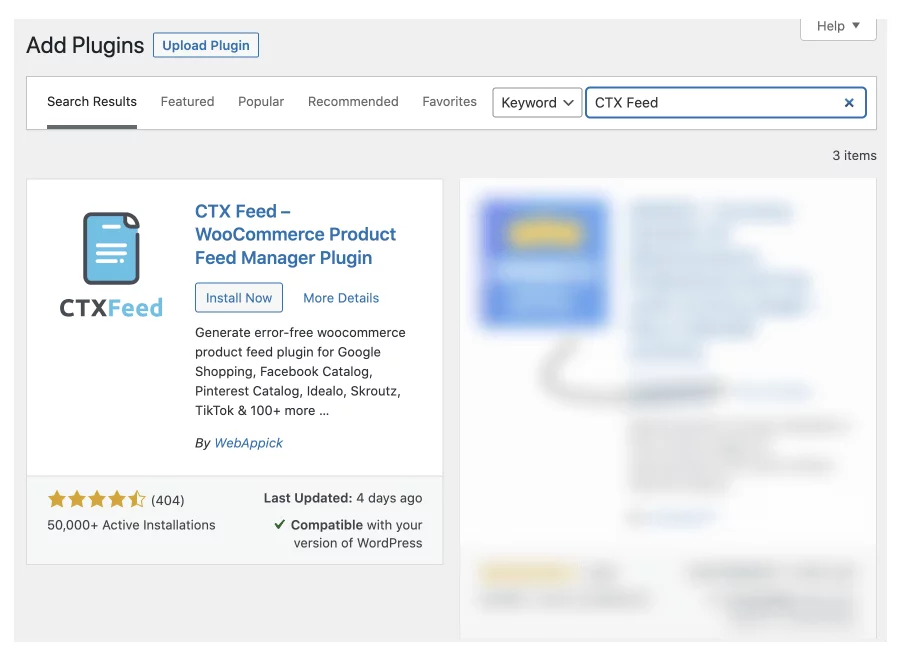Expand the Keyword search type dropdown
This screenshot has width=901, height=661.
click(x=537, y=102)
